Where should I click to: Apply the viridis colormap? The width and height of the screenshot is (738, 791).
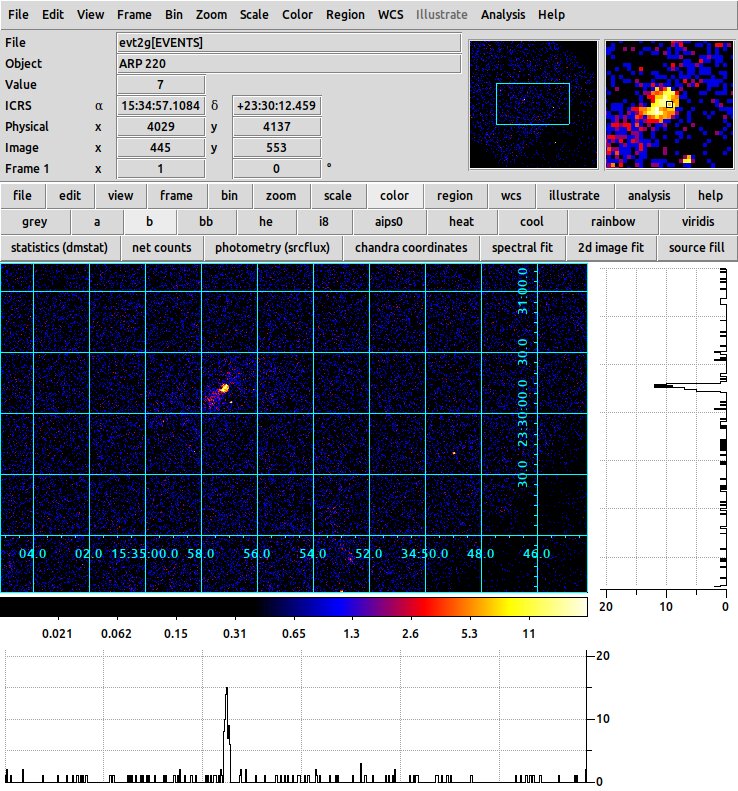(698, 222)
